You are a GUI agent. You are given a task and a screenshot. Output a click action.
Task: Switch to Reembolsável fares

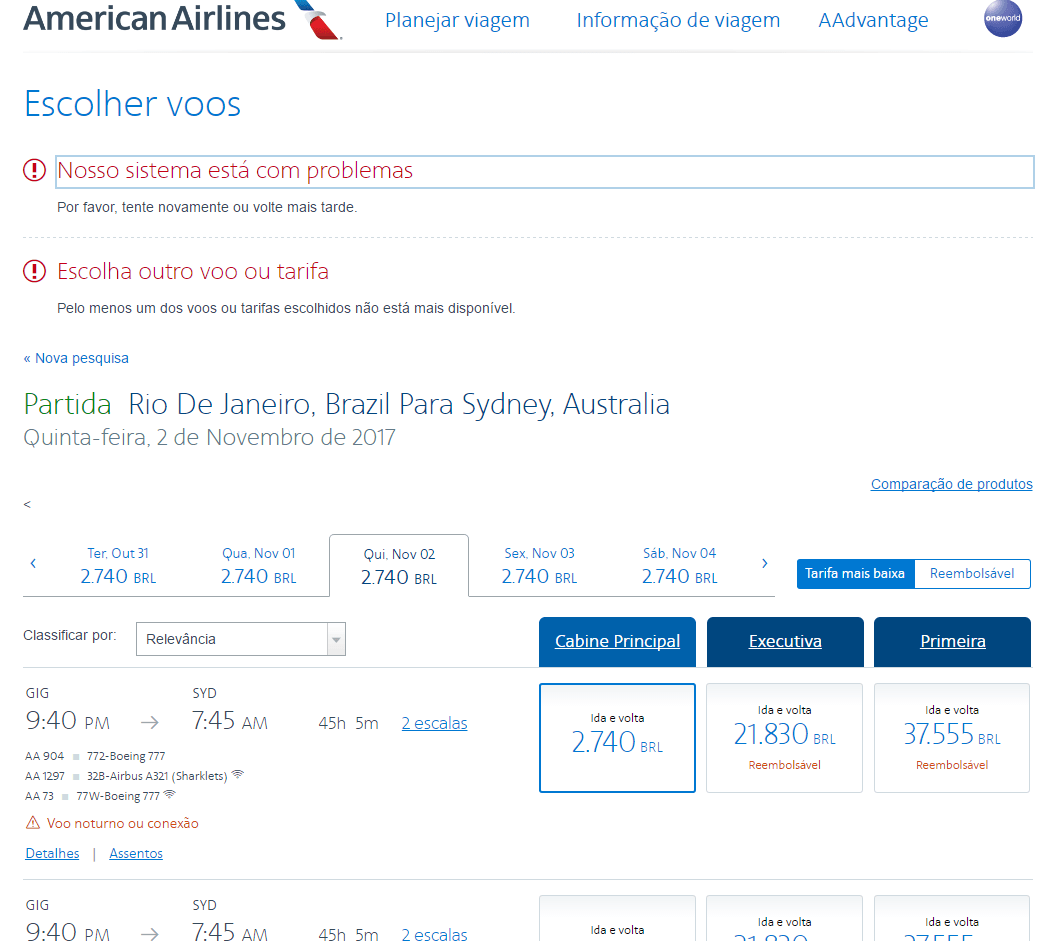click(x=972, y=574)
